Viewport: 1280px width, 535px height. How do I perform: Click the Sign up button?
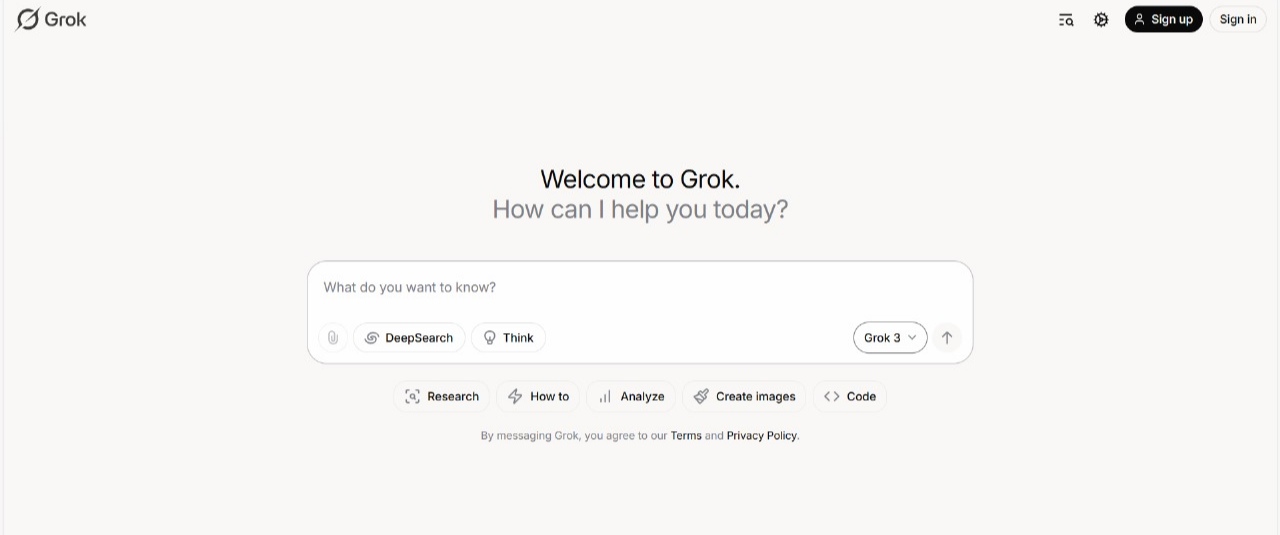[x=1163, y=19]
